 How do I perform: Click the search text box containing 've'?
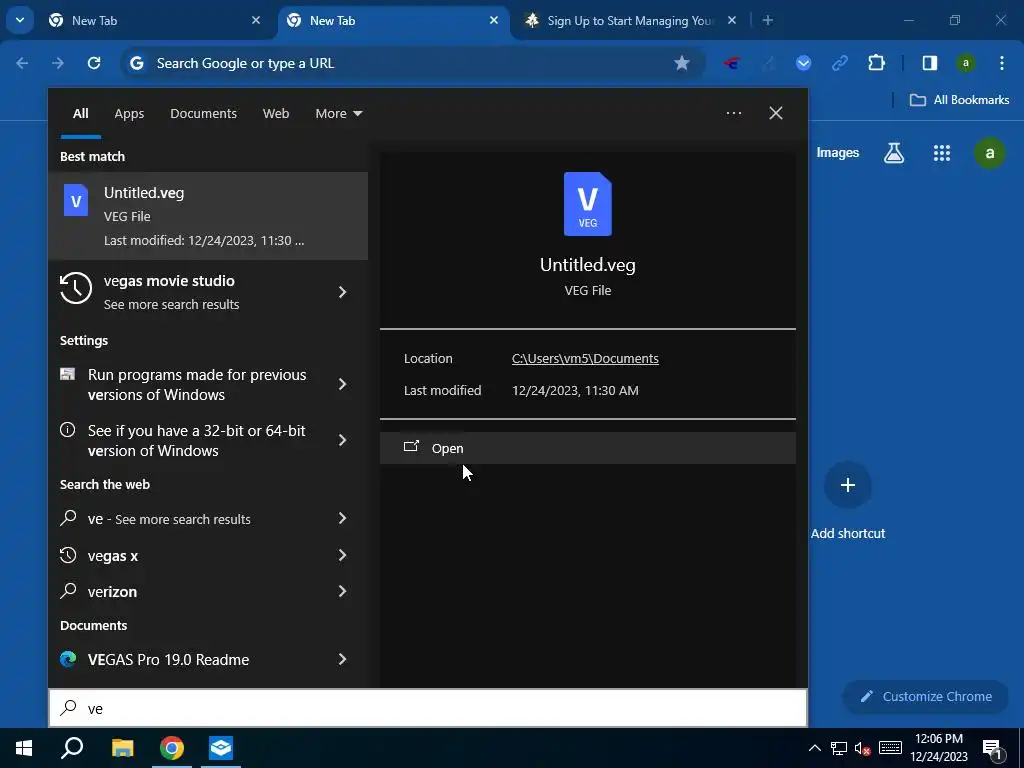click(428, 708)
